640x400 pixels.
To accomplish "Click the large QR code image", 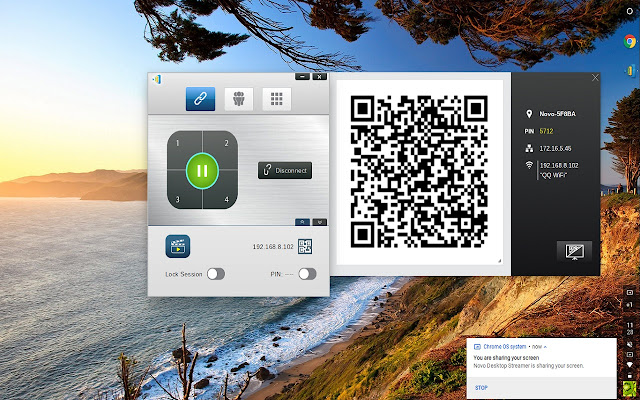I will pos(419,172).
